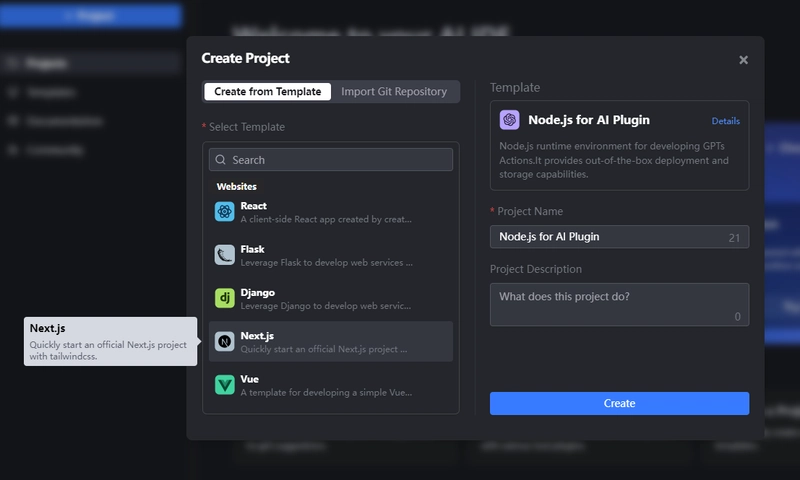This screenshot has width=800, height=480.
Task: Click the Select Template label
Action: point(246,127)
